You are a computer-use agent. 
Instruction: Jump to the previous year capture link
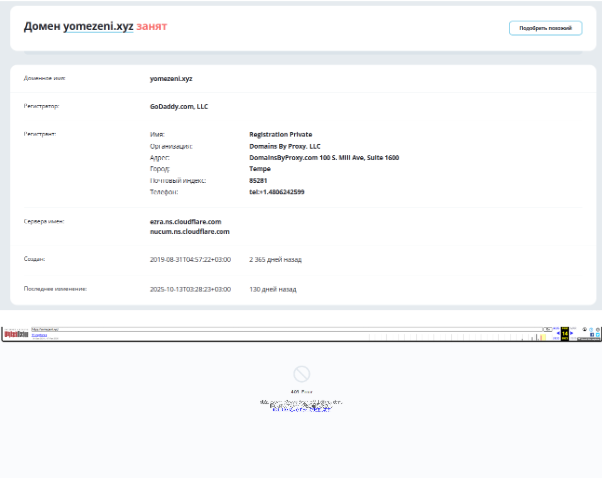tap(556, 339)
